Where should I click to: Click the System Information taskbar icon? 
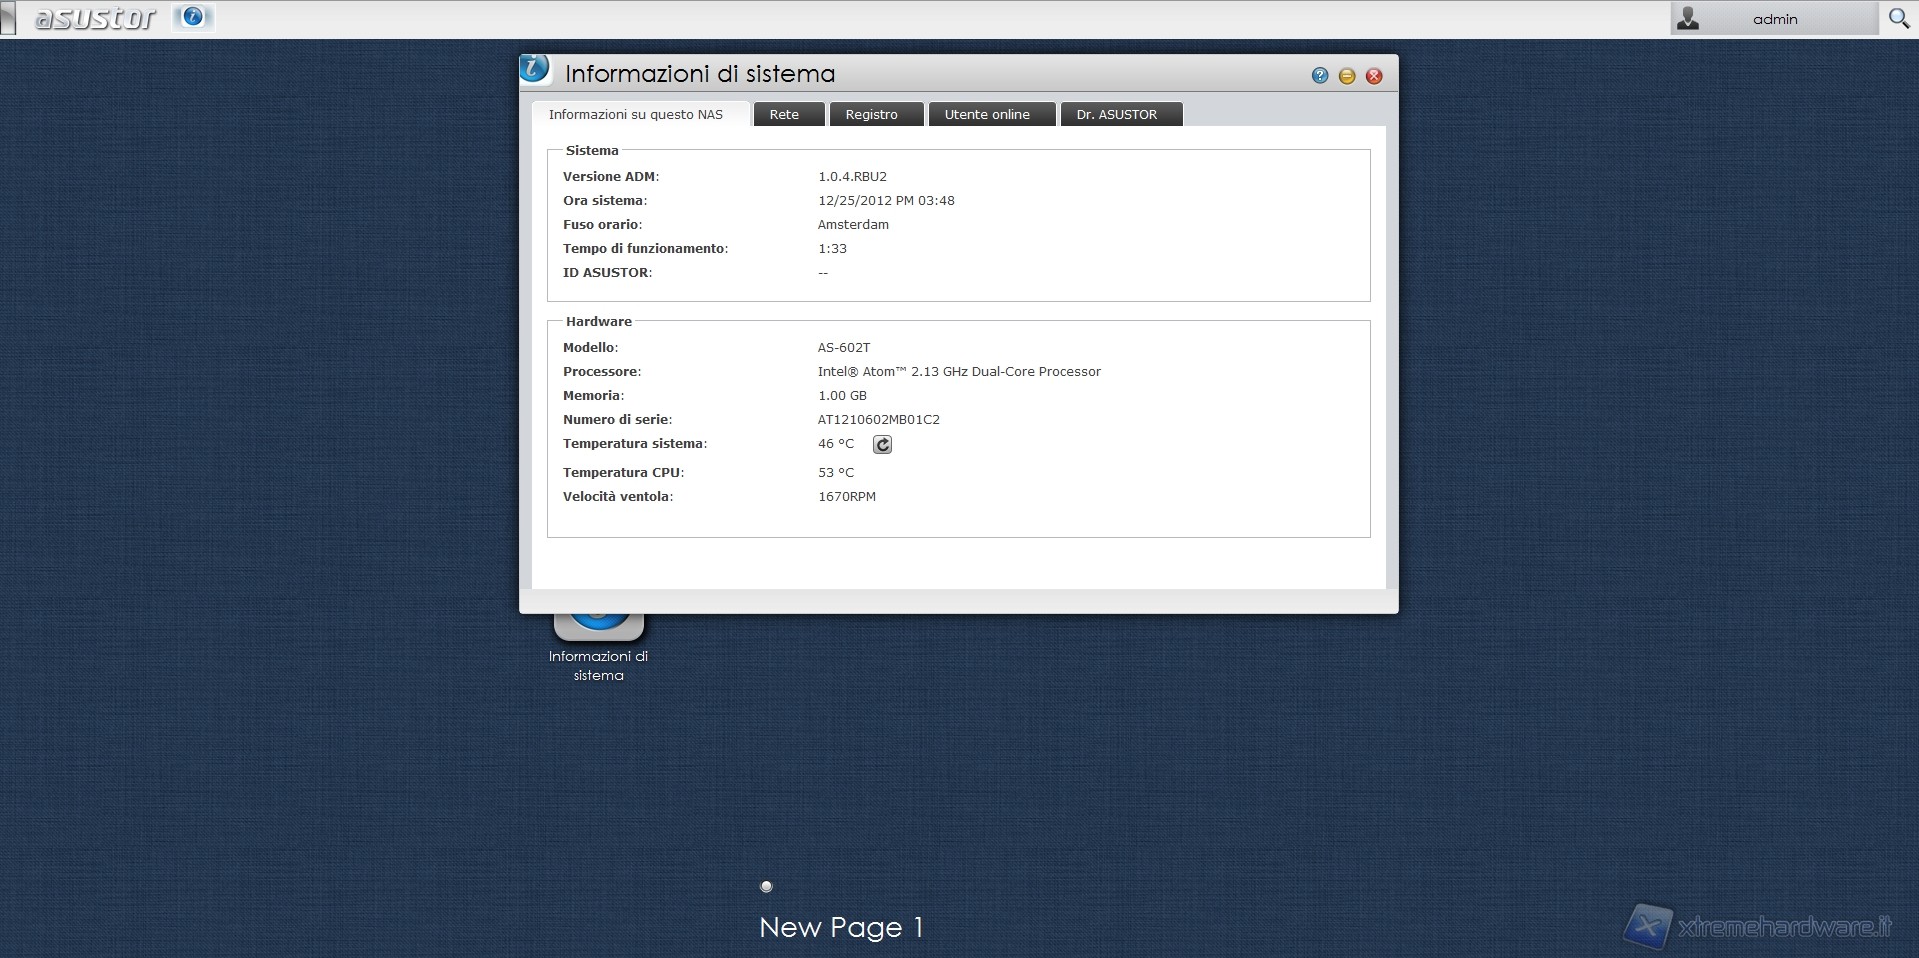point(193,17)
